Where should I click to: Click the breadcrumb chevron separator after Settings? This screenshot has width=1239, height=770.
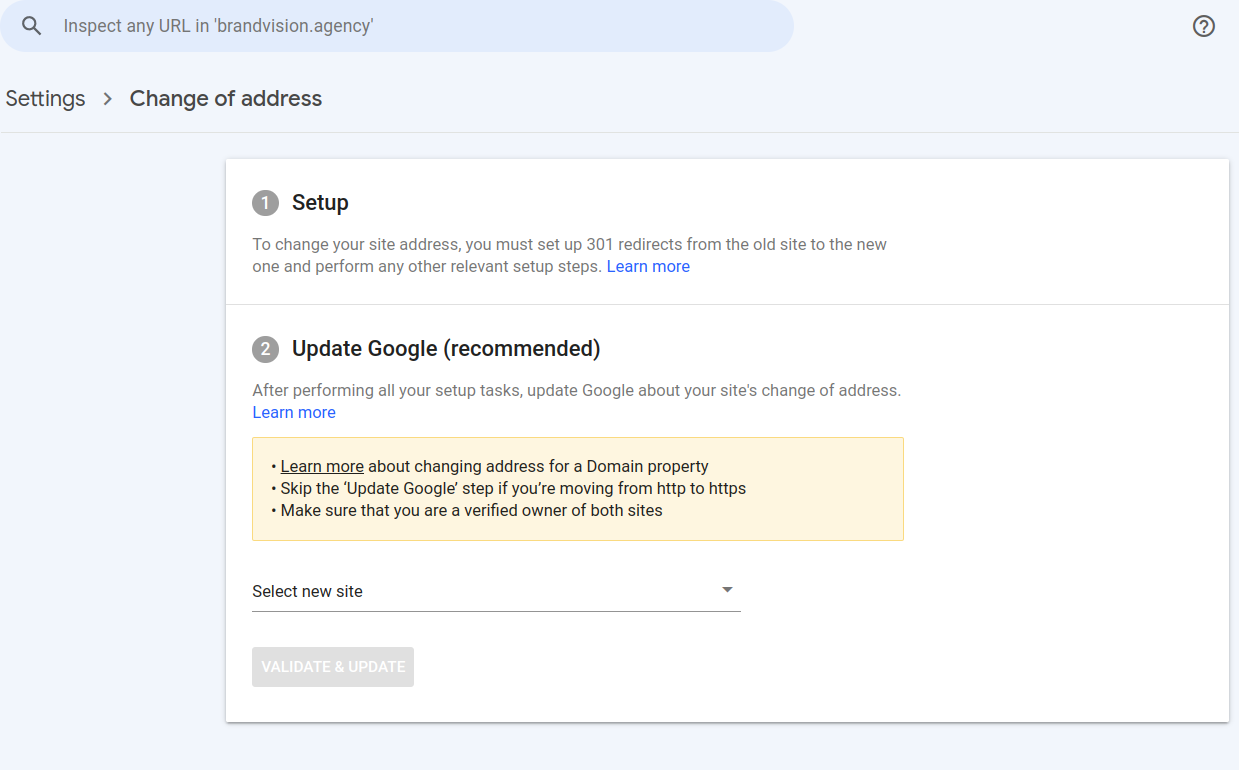pos(108,99)
